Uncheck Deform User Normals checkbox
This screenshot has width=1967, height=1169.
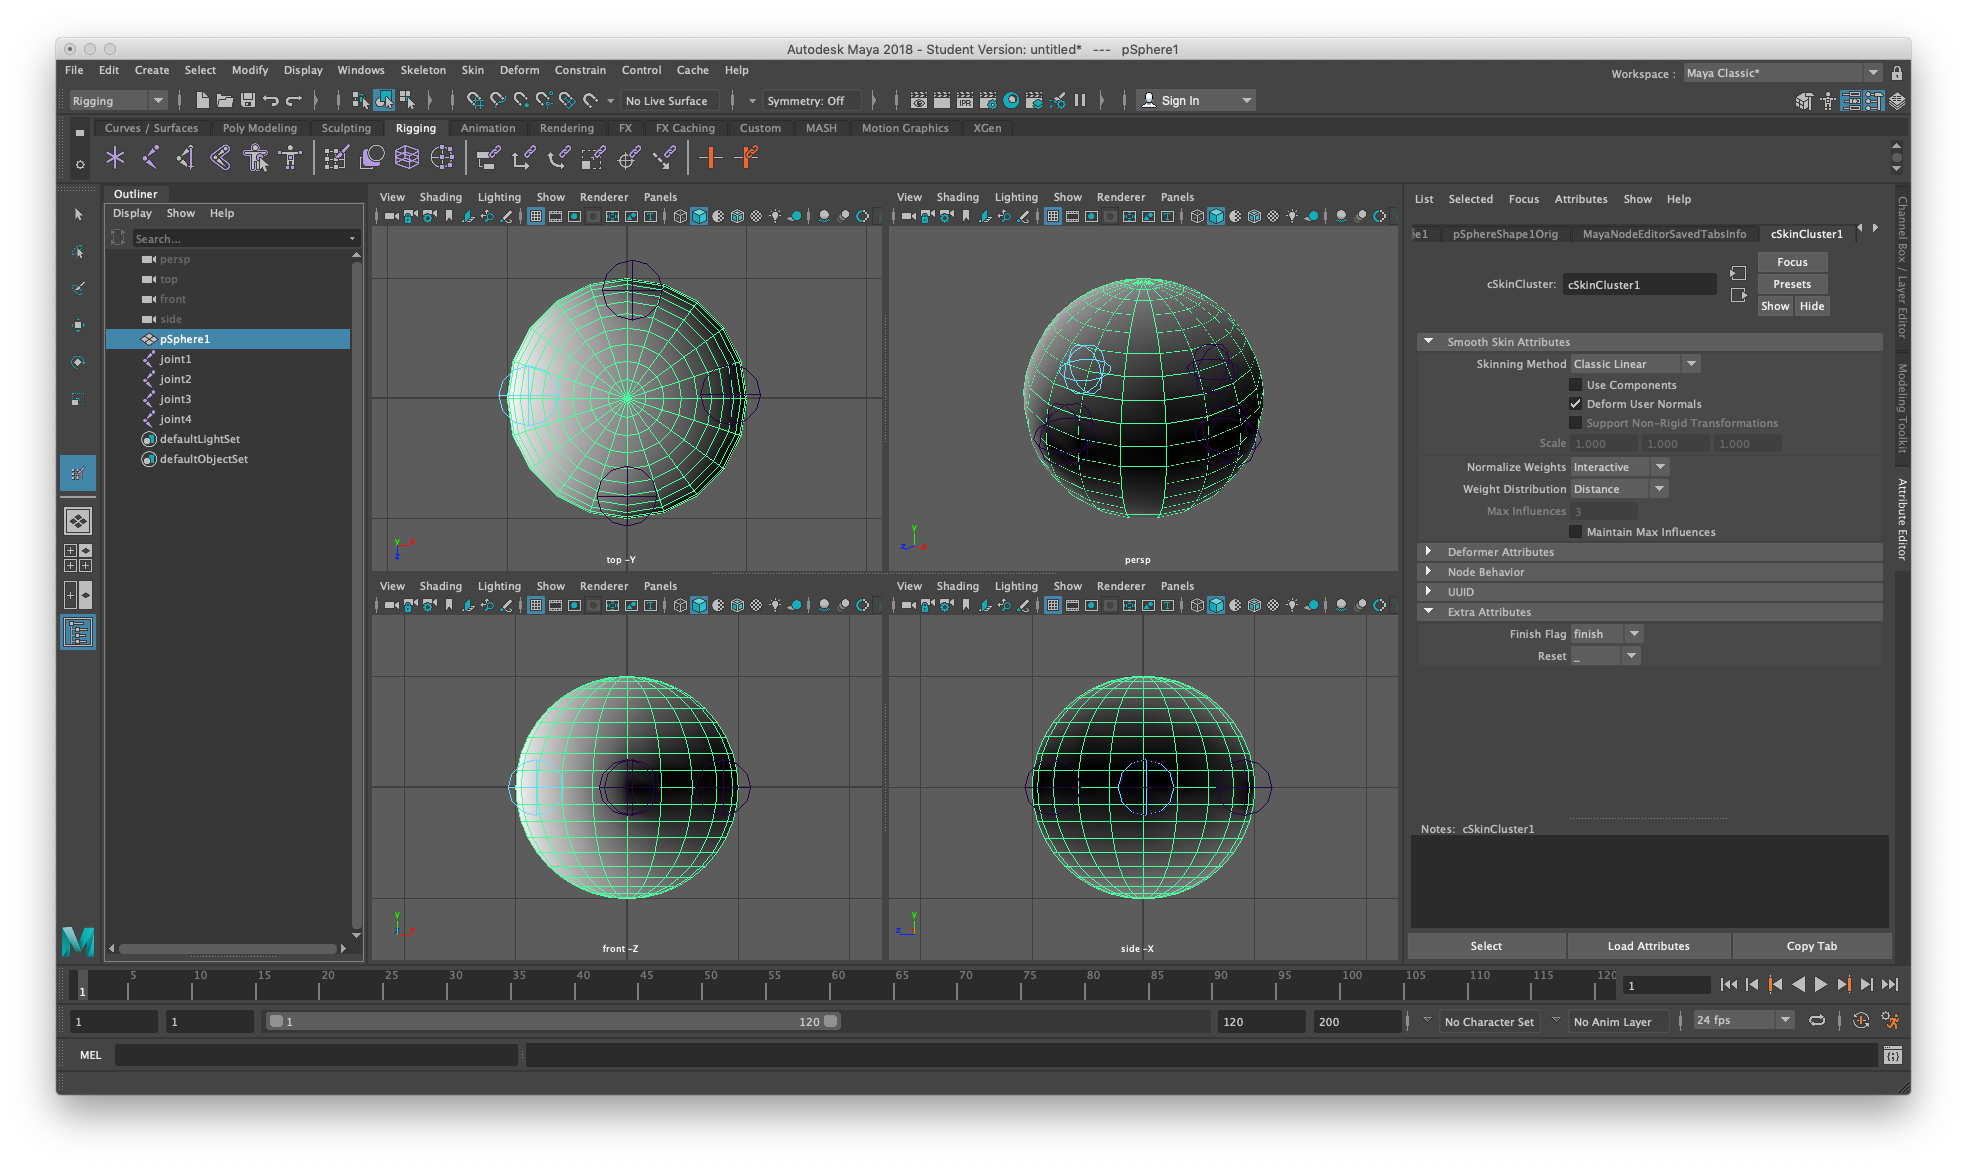1575,404
